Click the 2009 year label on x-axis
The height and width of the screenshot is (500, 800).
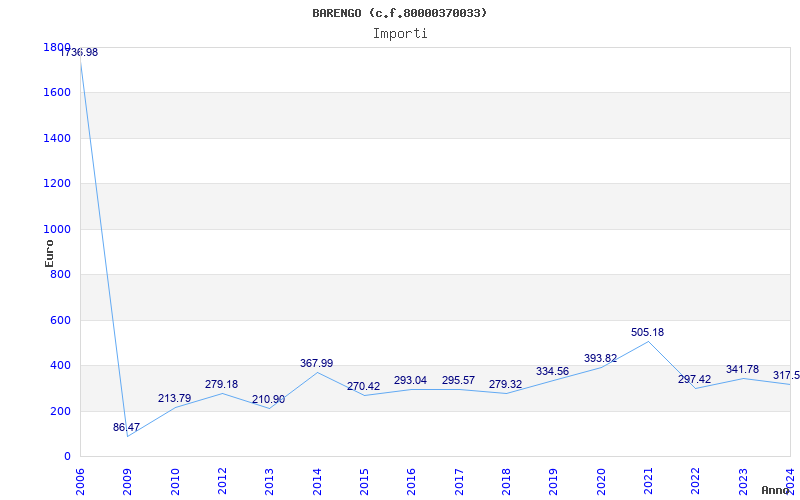[x=128, y=482]
